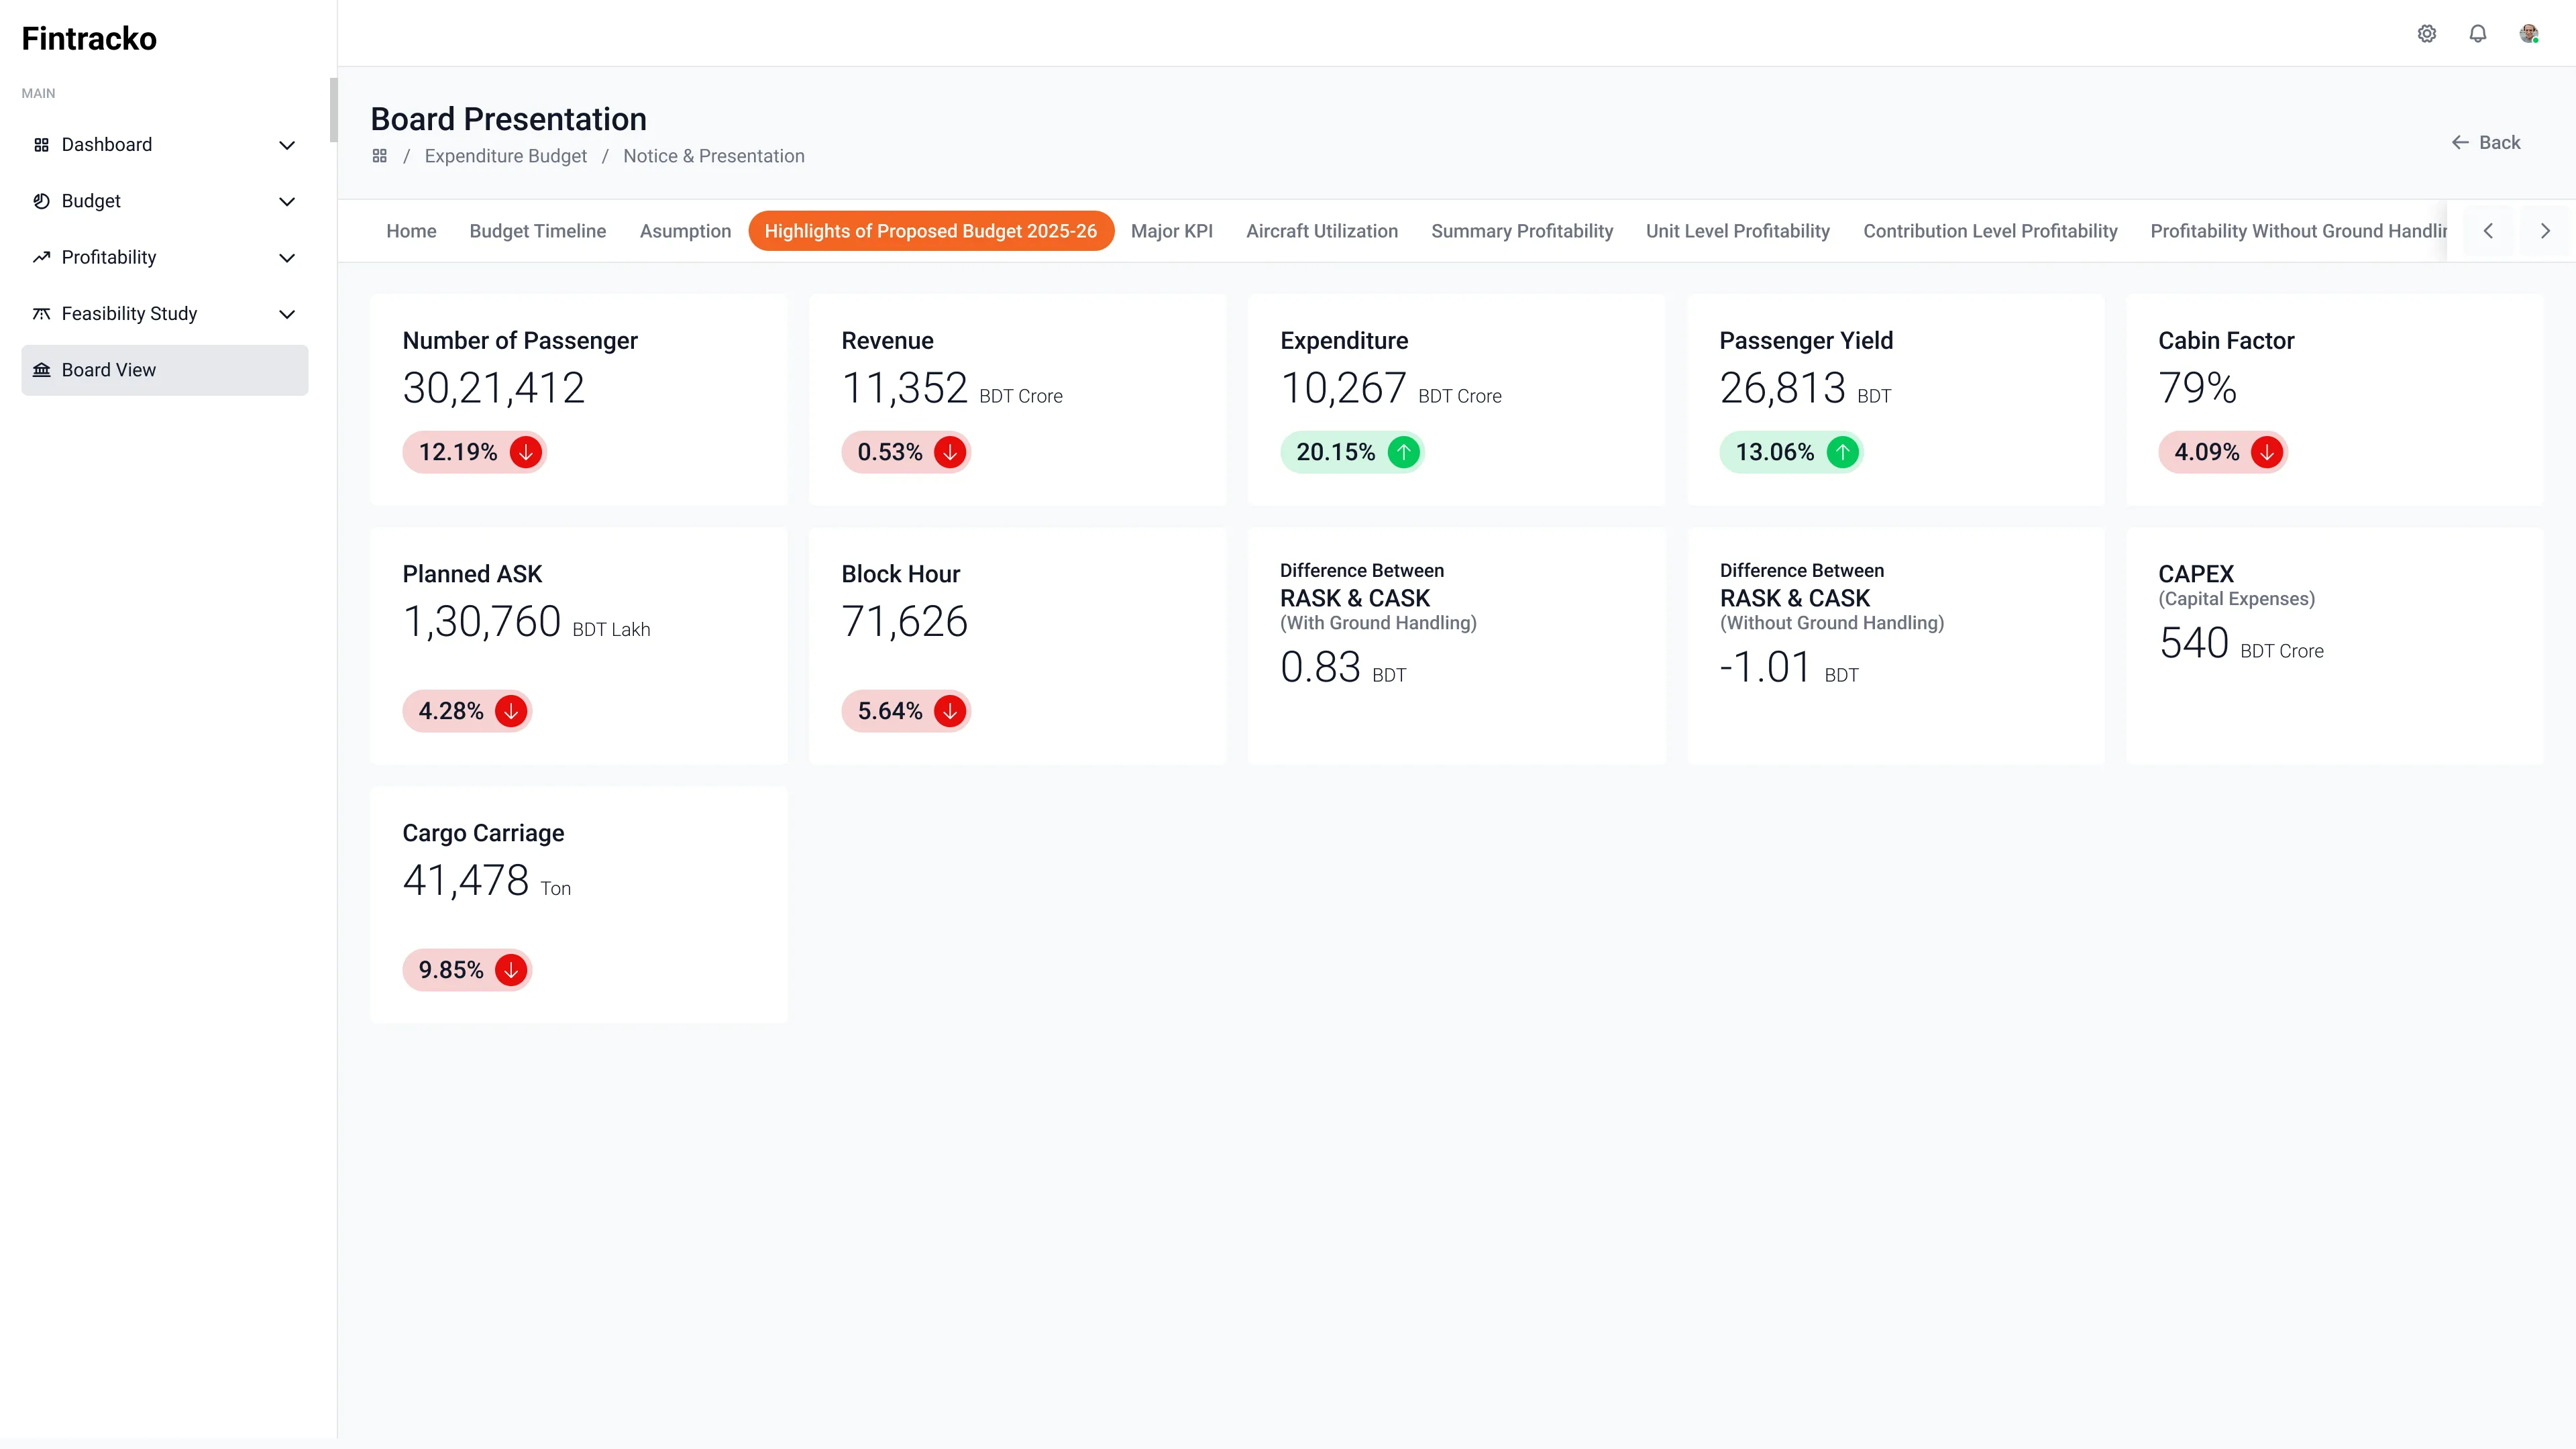Viewport: 2576px width, 1449px height.
Task: Open the user avatar profile
Action: tap(2528, 34)
